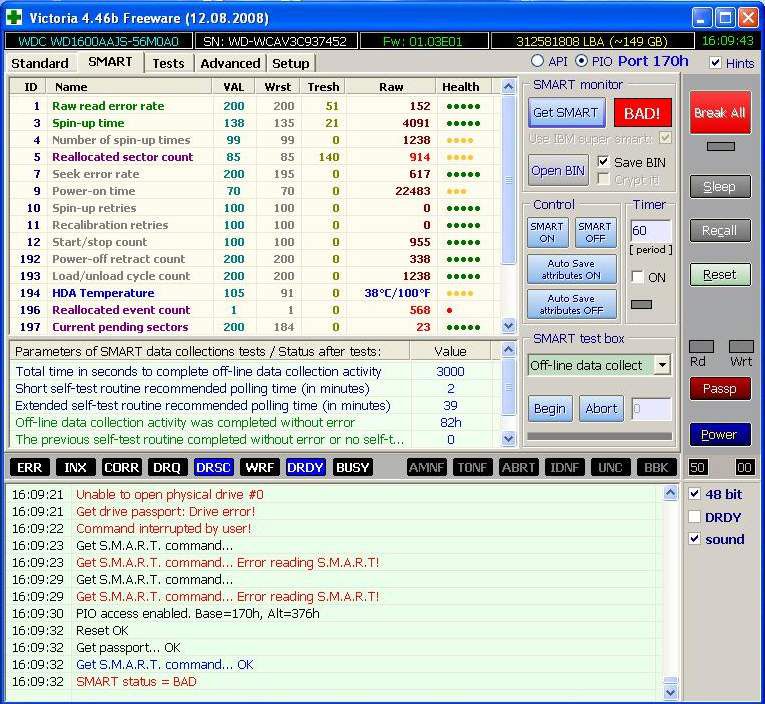This screenshot has width=765, height=704.
Task: Click the timer period input field
Action: coord(651,230)
